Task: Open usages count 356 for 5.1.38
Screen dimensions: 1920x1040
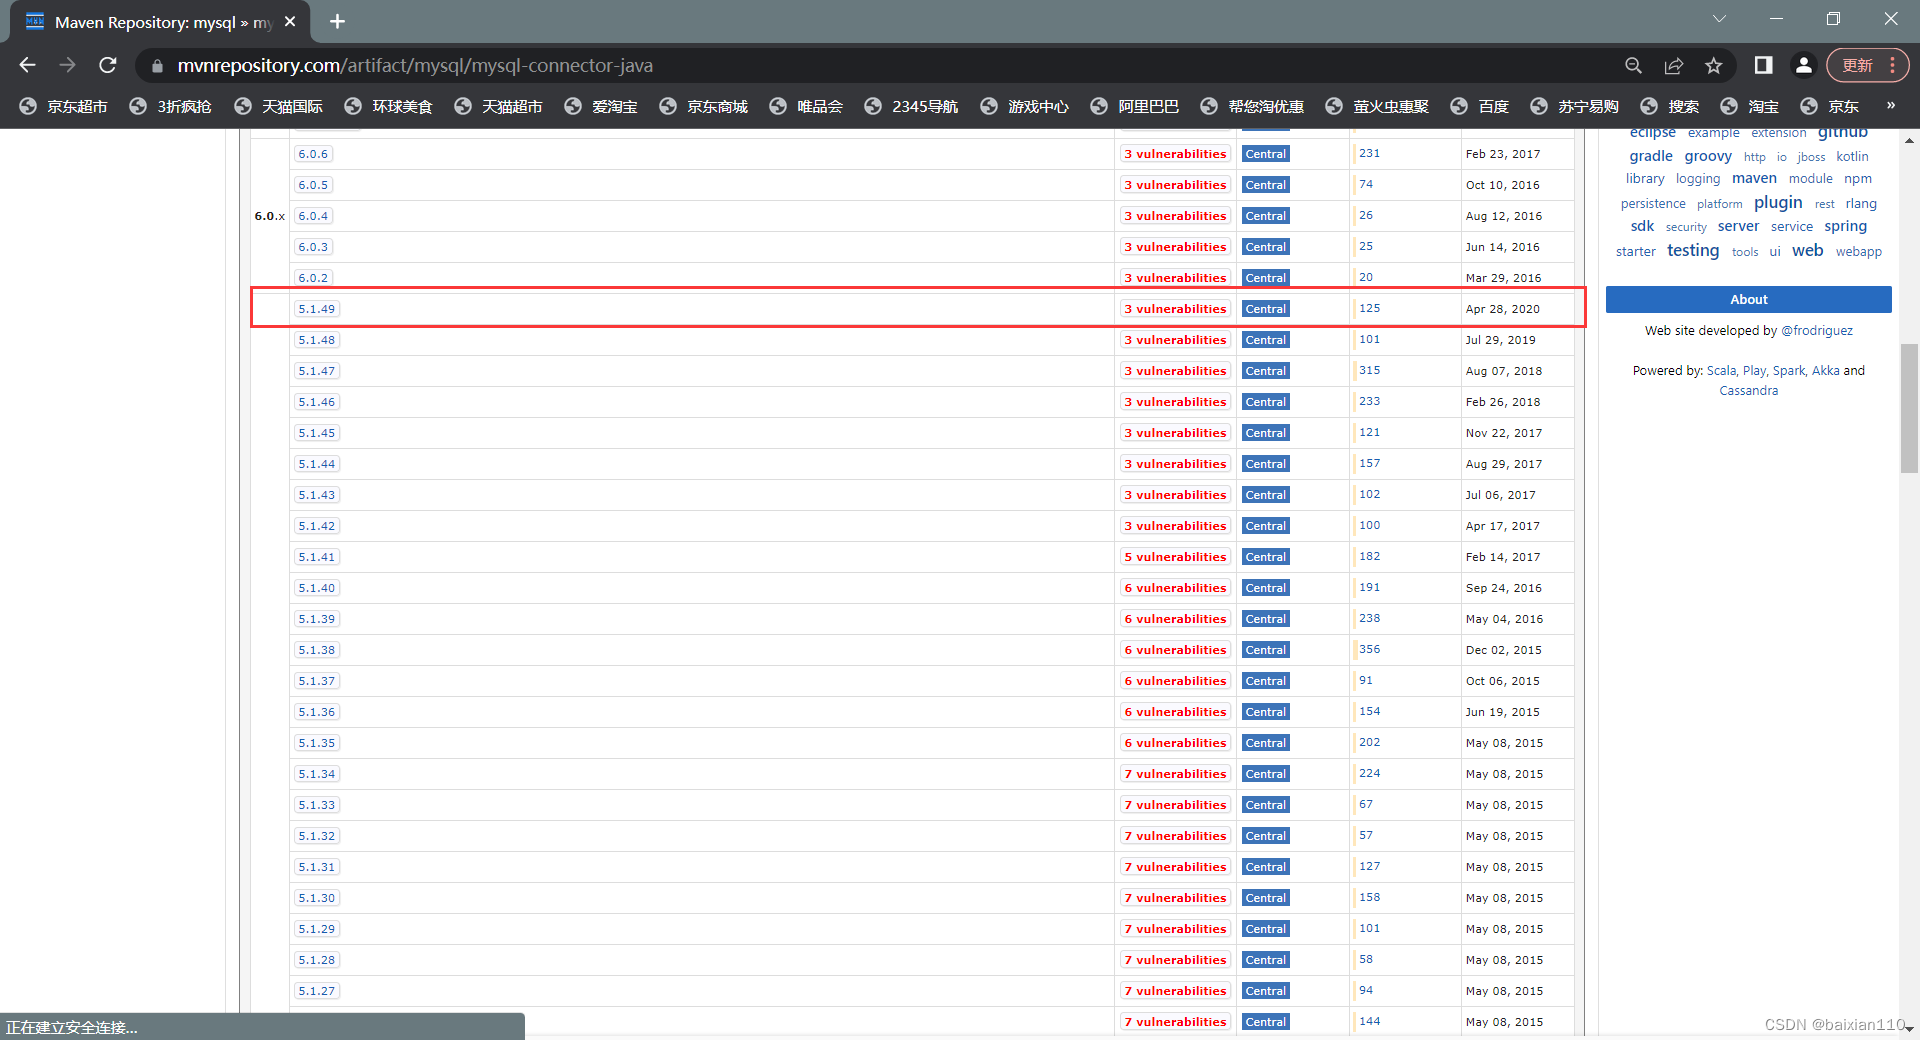Action: pos(1369,649)
